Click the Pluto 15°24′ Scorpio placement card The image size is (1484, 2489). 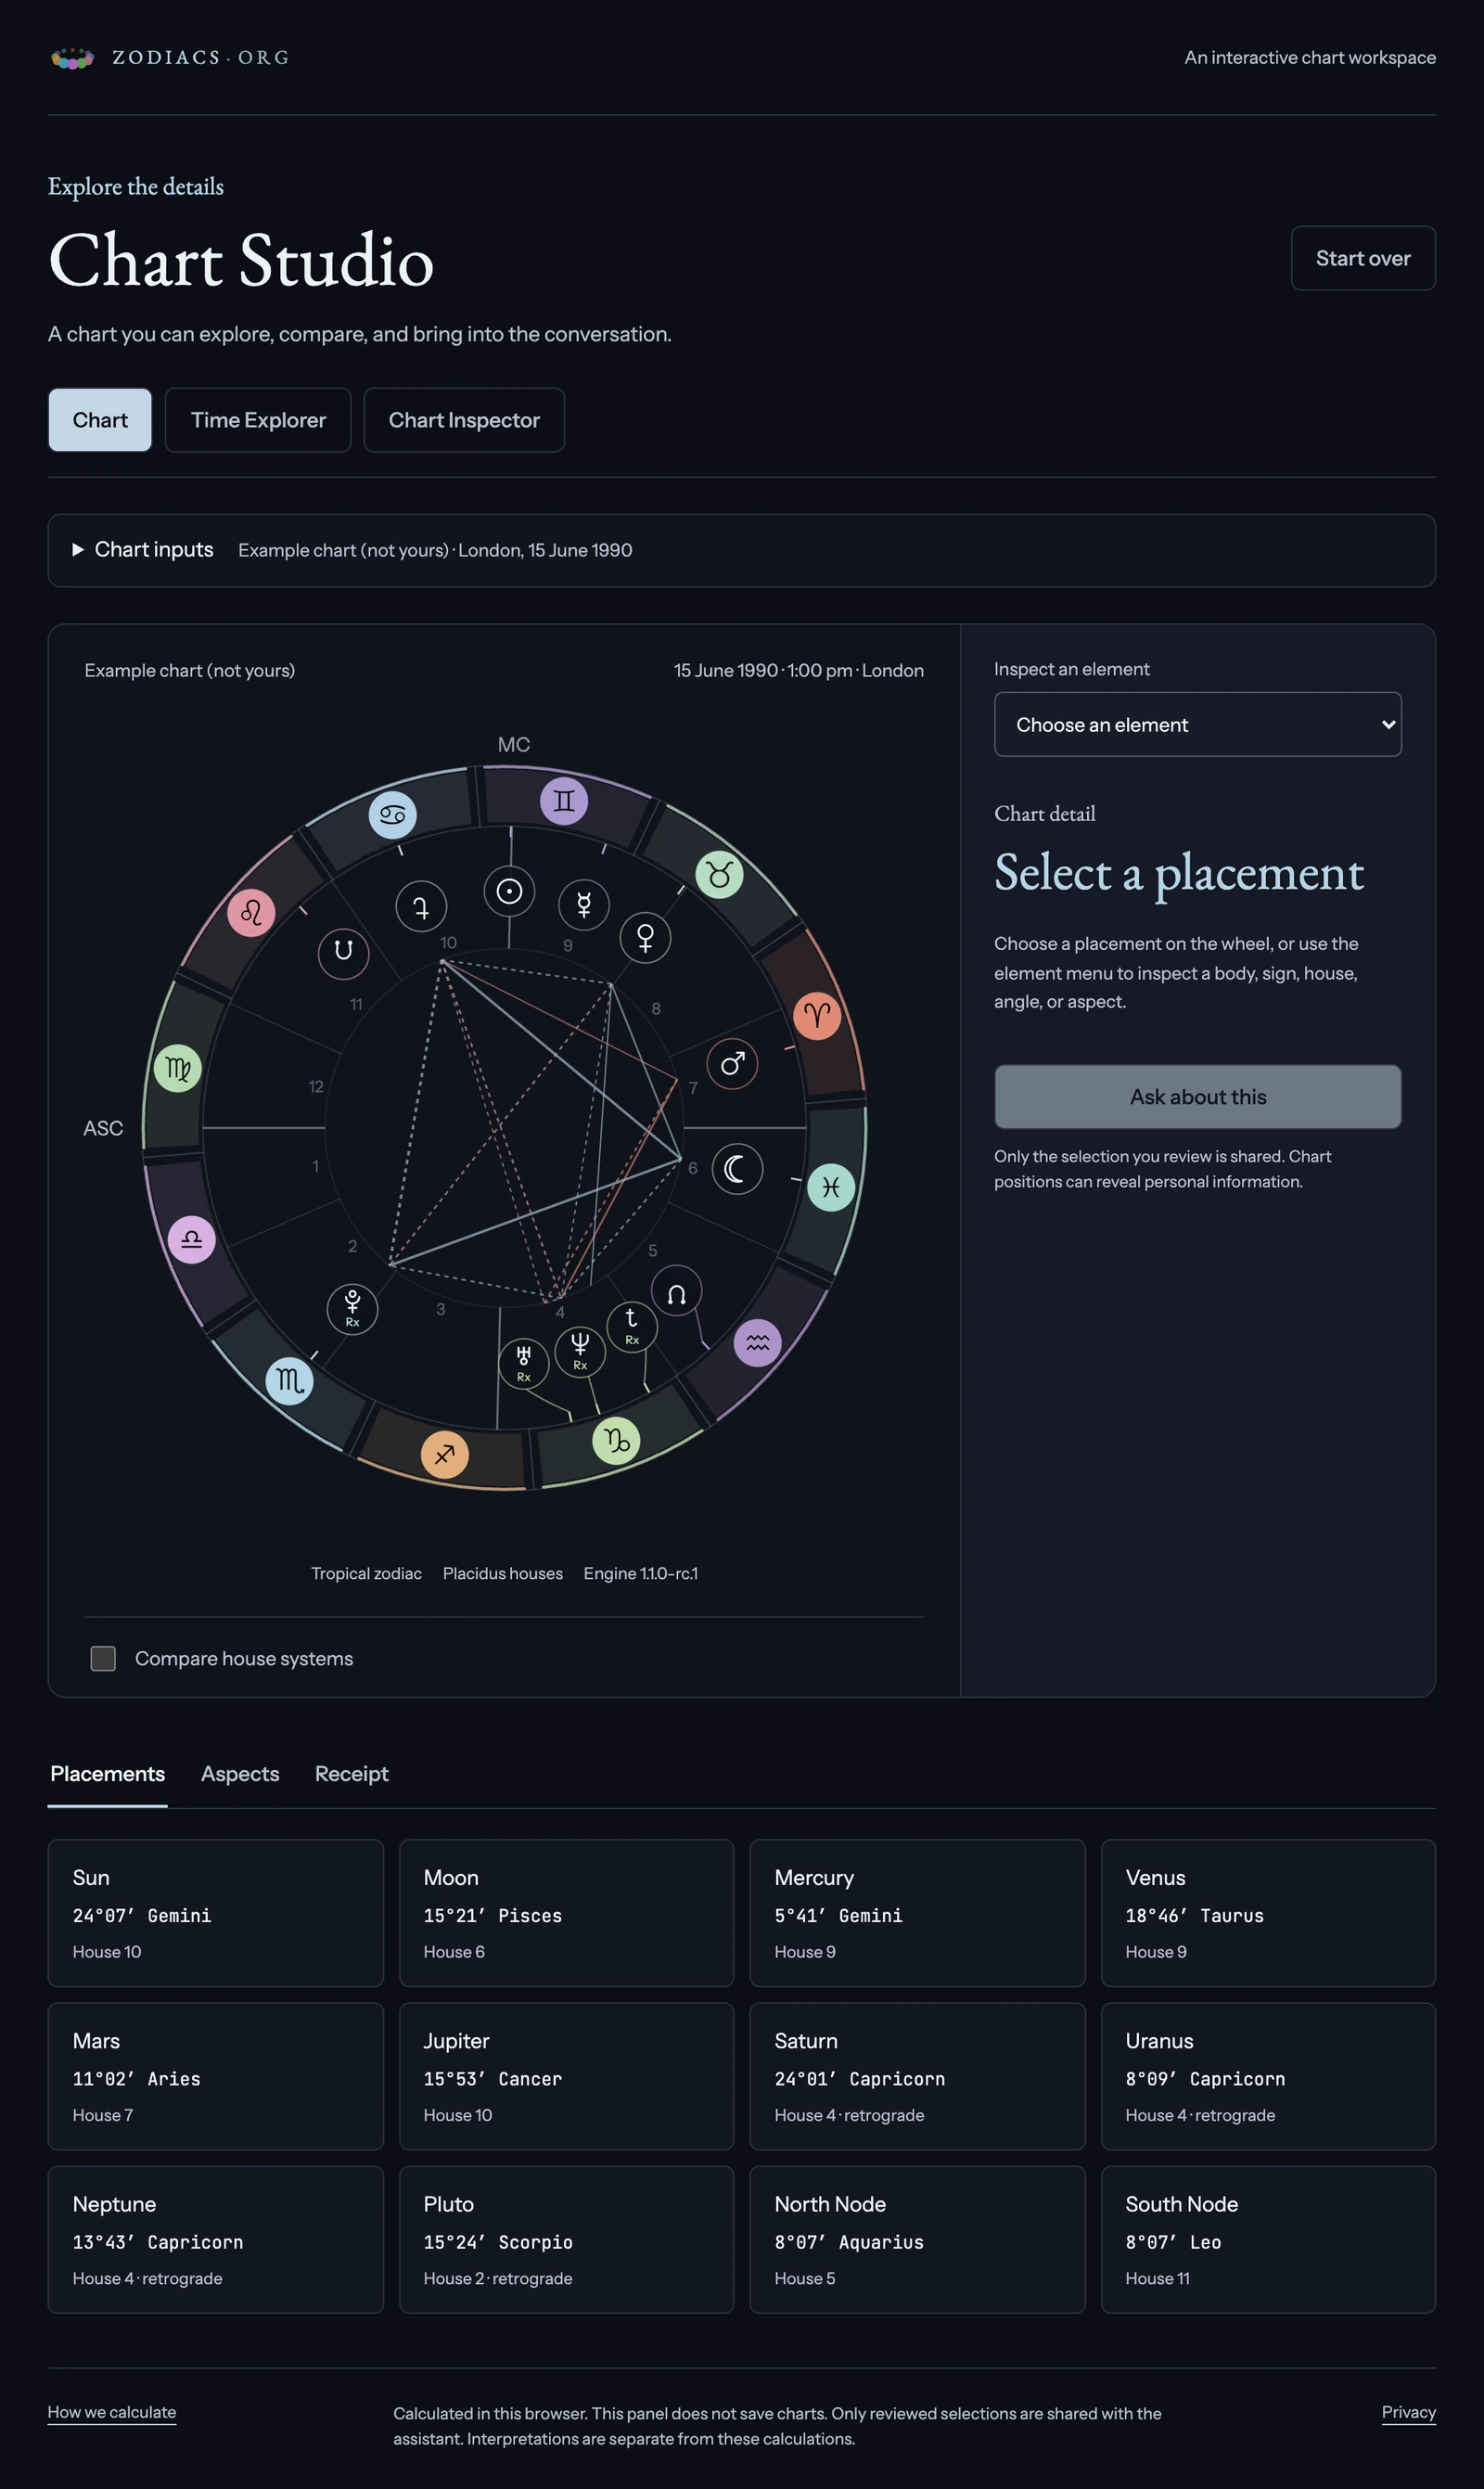point(566,2239)
